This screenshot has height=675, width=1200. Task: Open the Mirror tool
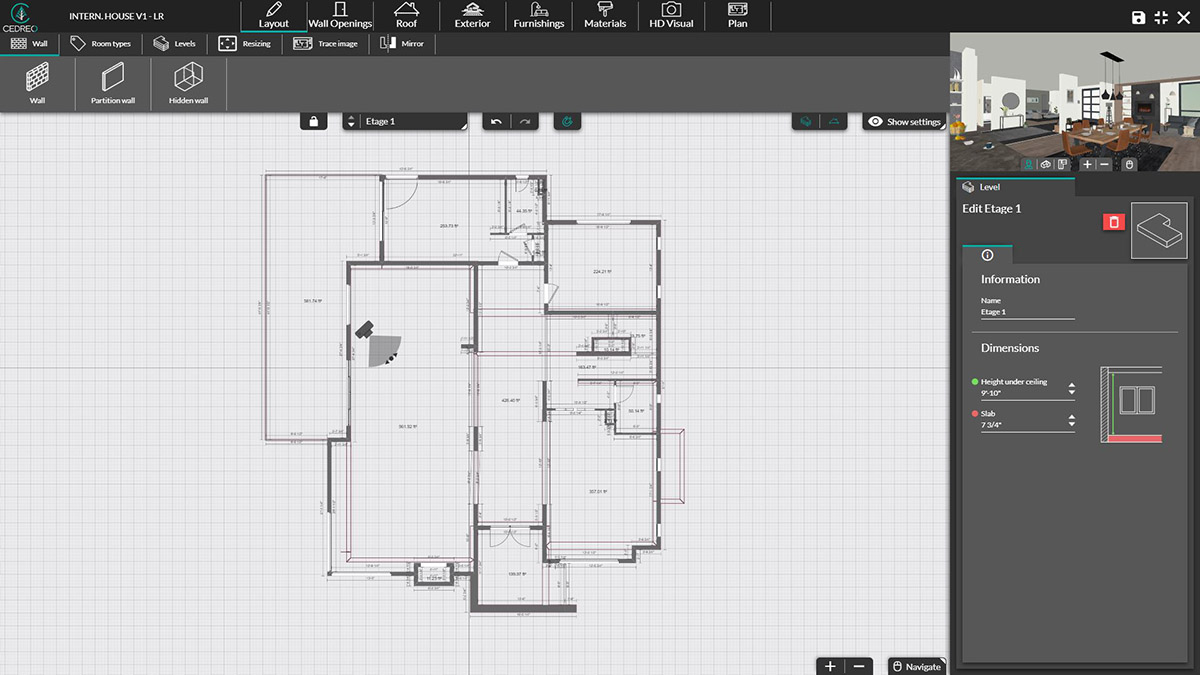(x=402, y=43)
